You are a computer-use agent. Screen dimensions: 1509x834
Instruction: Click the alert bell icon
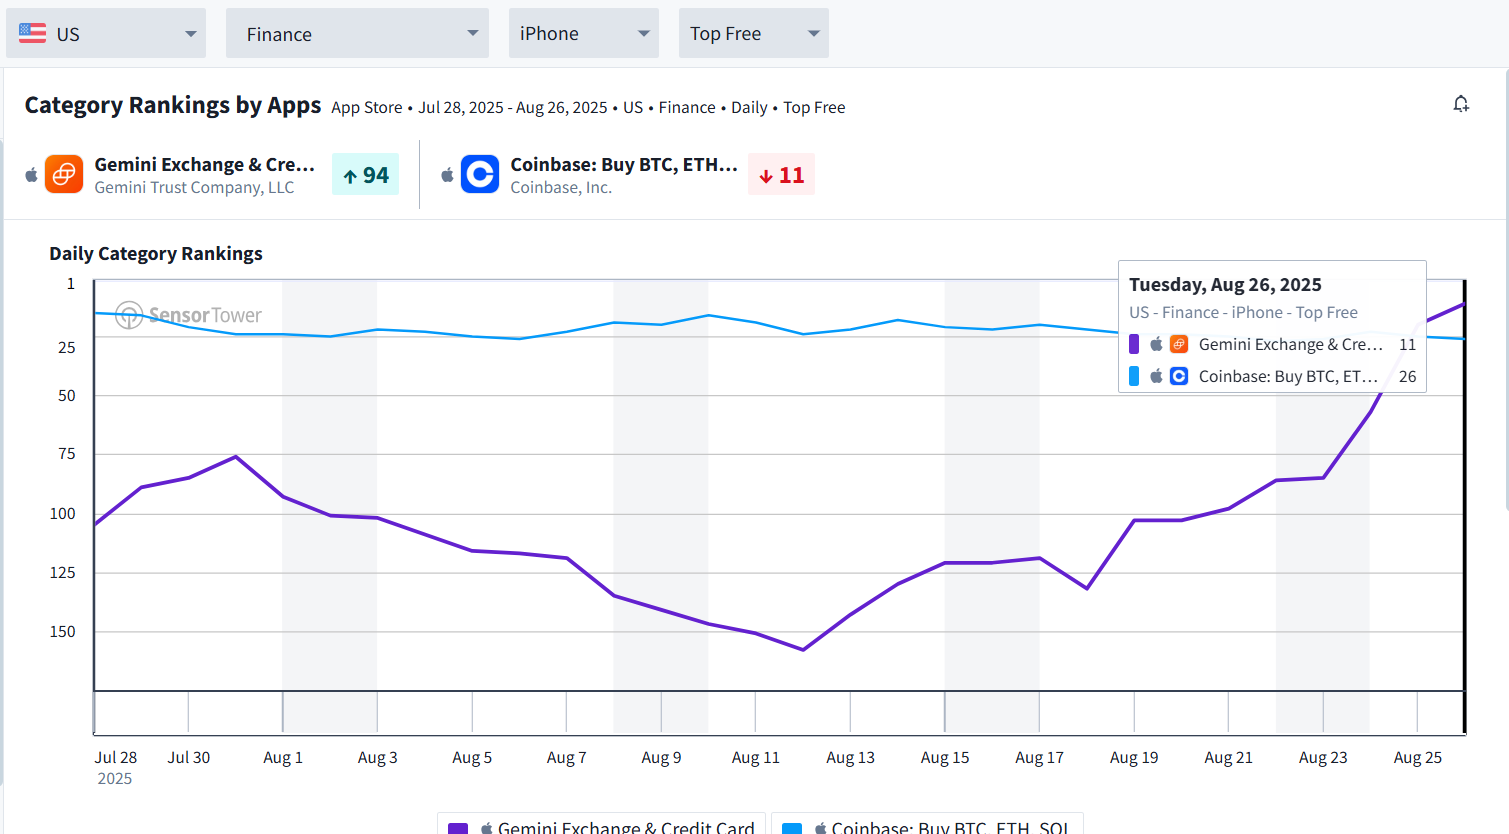click(x=1461, y=104)
